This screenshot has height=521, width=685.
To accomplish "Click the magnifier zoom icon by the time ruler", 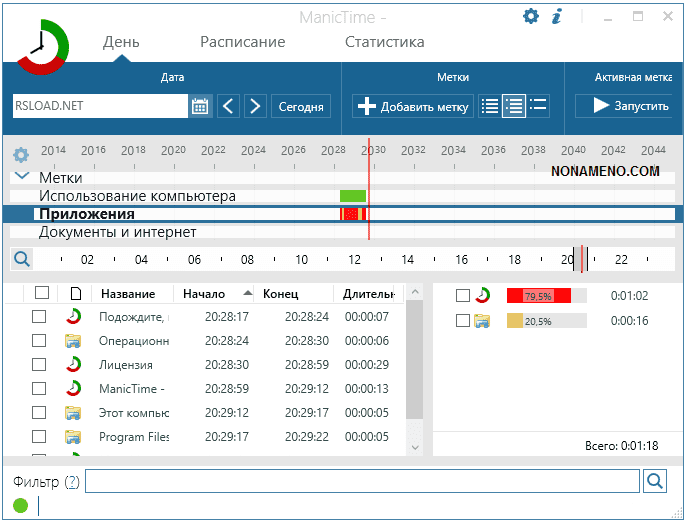I will (x=21, y=259).
